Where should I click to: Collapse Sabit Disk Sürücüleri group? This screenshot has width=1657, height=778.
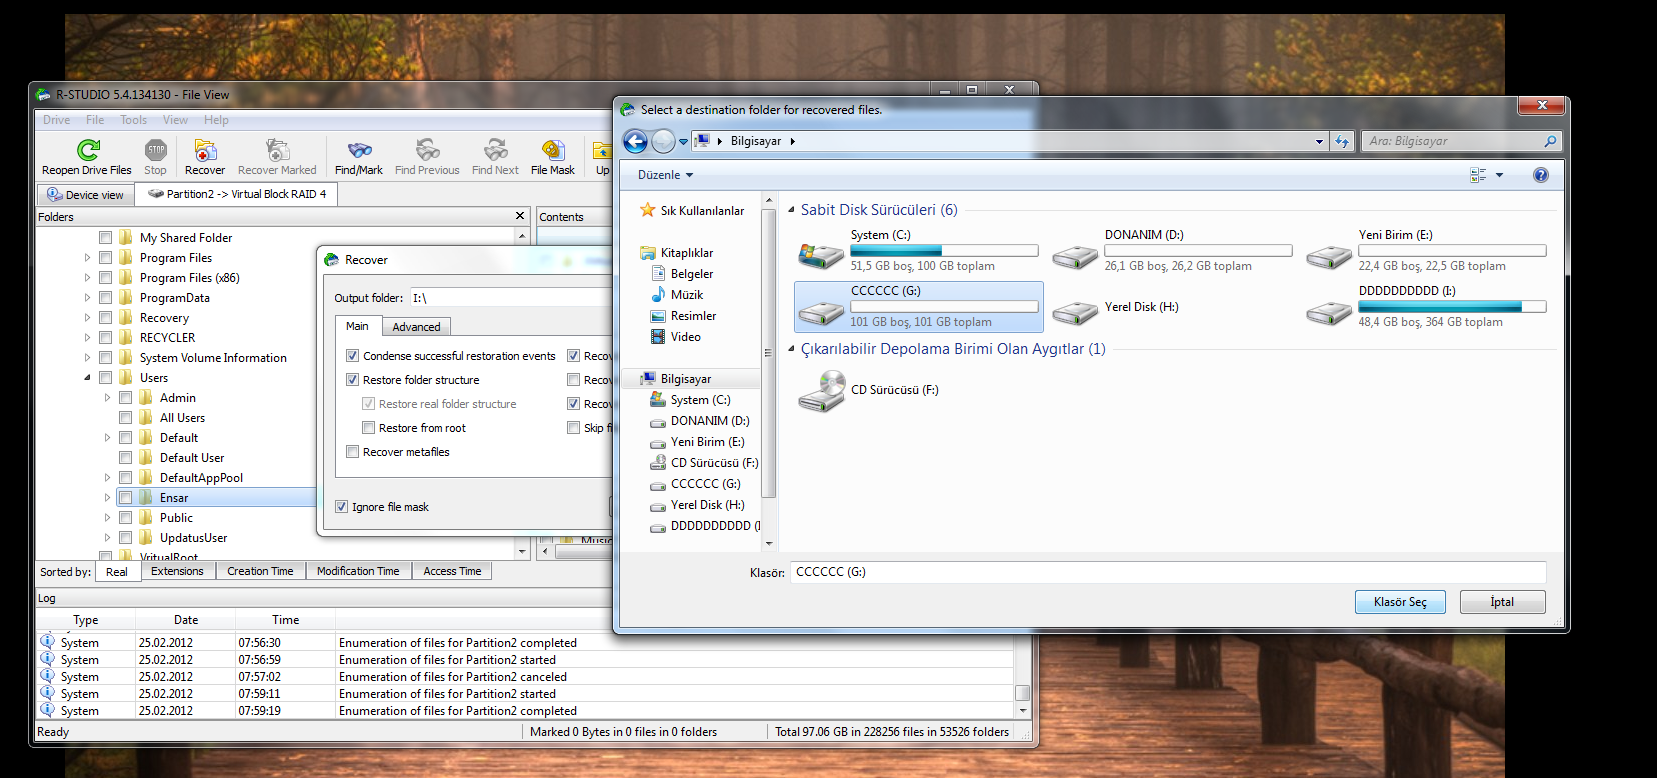(x=791, y=210)
